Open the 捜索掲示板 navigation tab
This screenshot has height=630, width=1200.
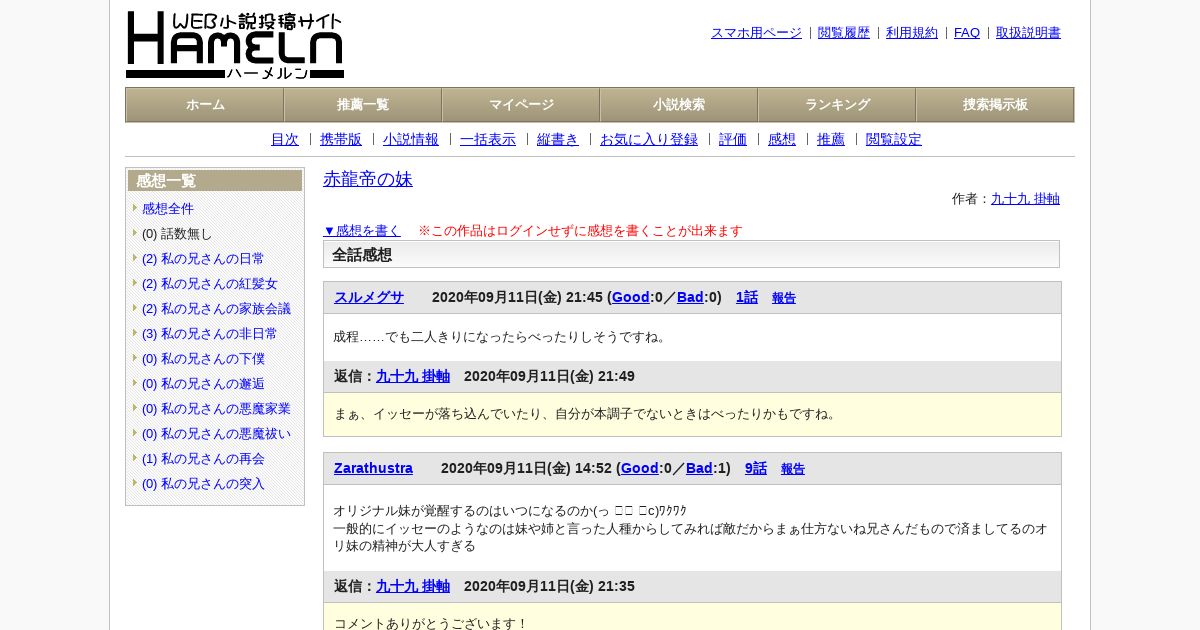point(995,104)
